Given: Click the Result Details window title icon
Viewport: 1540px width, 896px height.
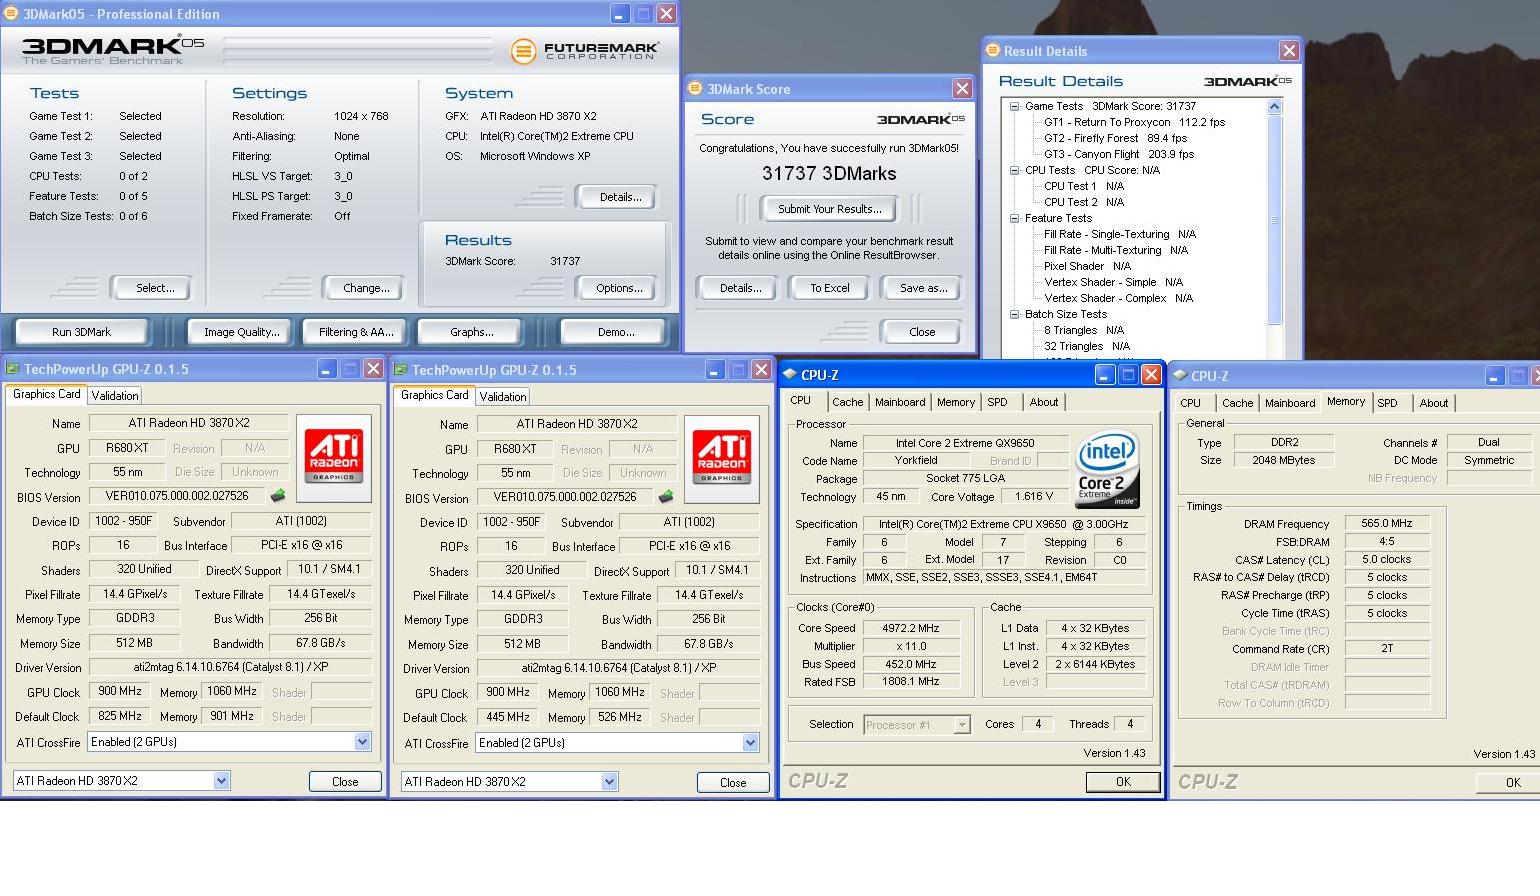Looking at the screenshot, I should pyautogui.click(x=993, y=50).
